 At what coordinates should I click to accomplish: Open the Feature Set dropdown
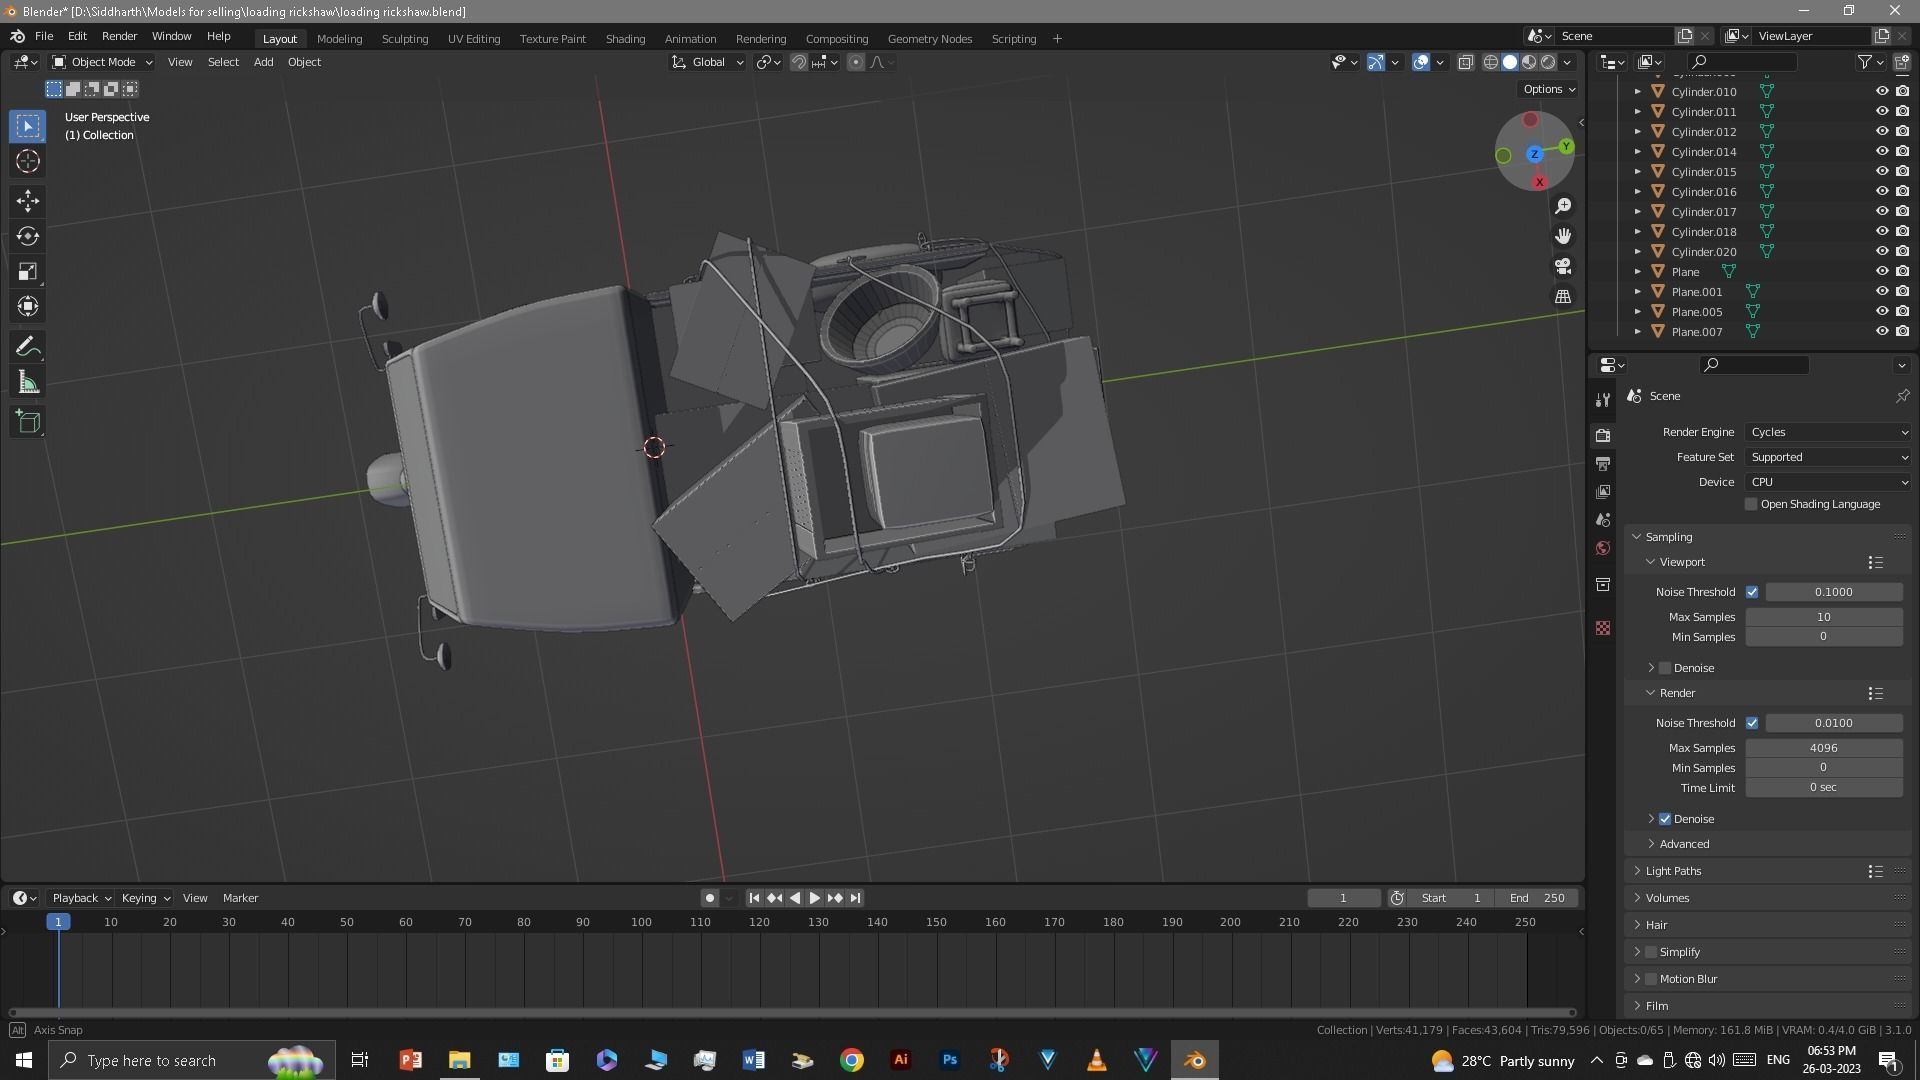[x=1828, y=457]
